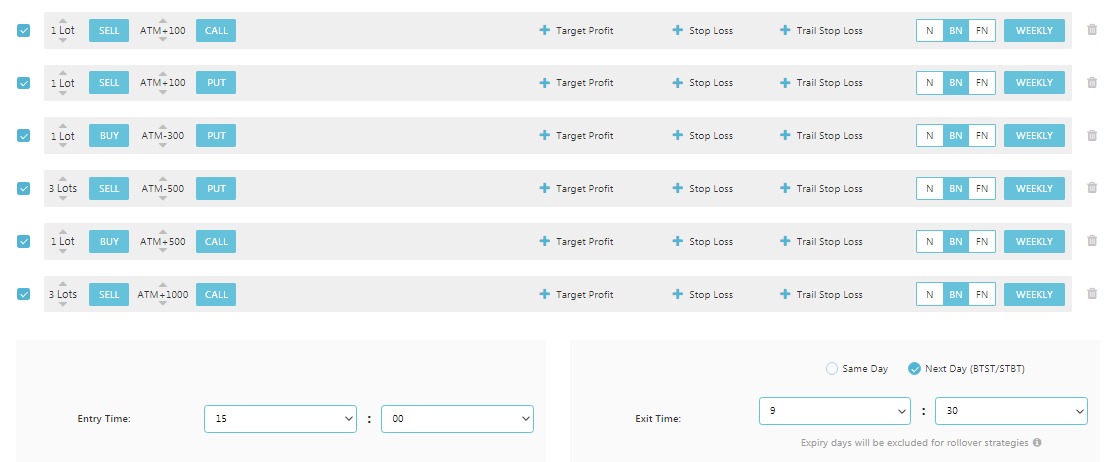Add Stop Loss on the BUY ATM+500 CALL row
This screenshot has width=1107, height=462.
click(x=702, y=242)
